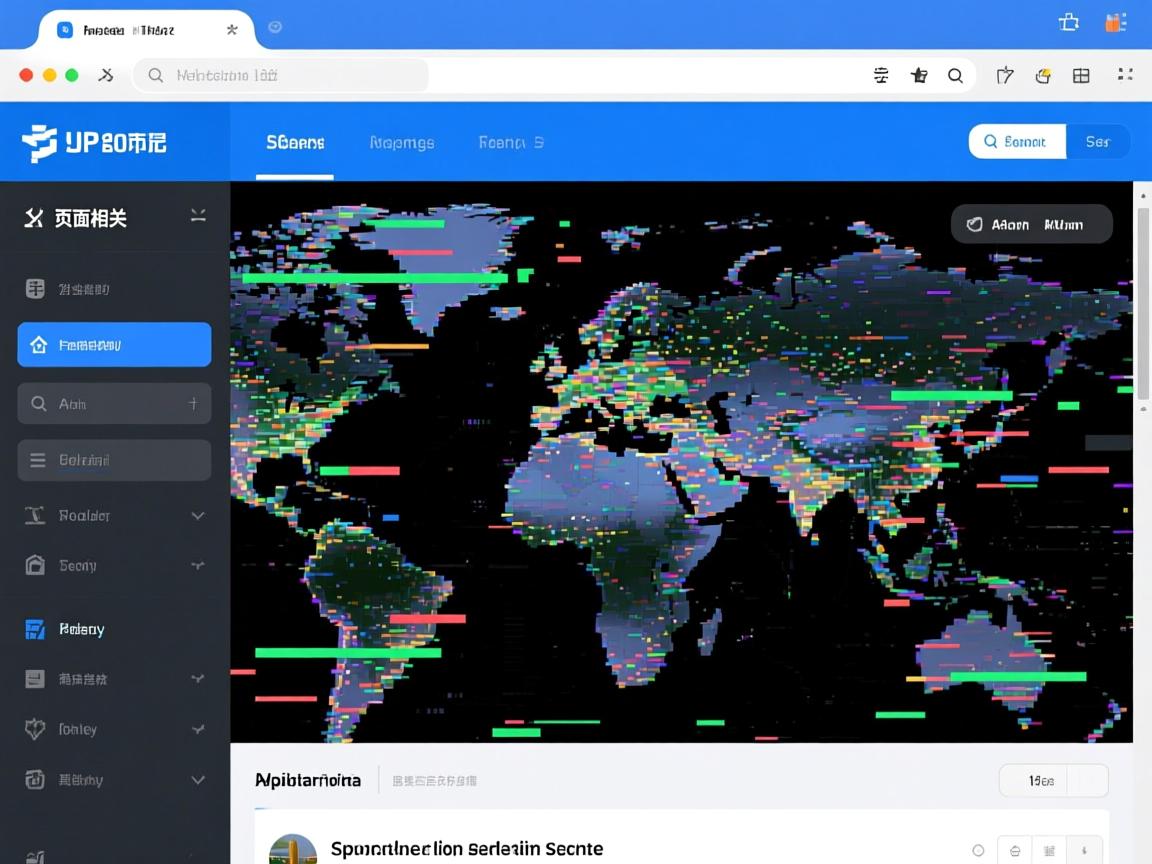1152x864 pixels.
Task: Click the UP logo icon in header
Action: click(40, 143)
